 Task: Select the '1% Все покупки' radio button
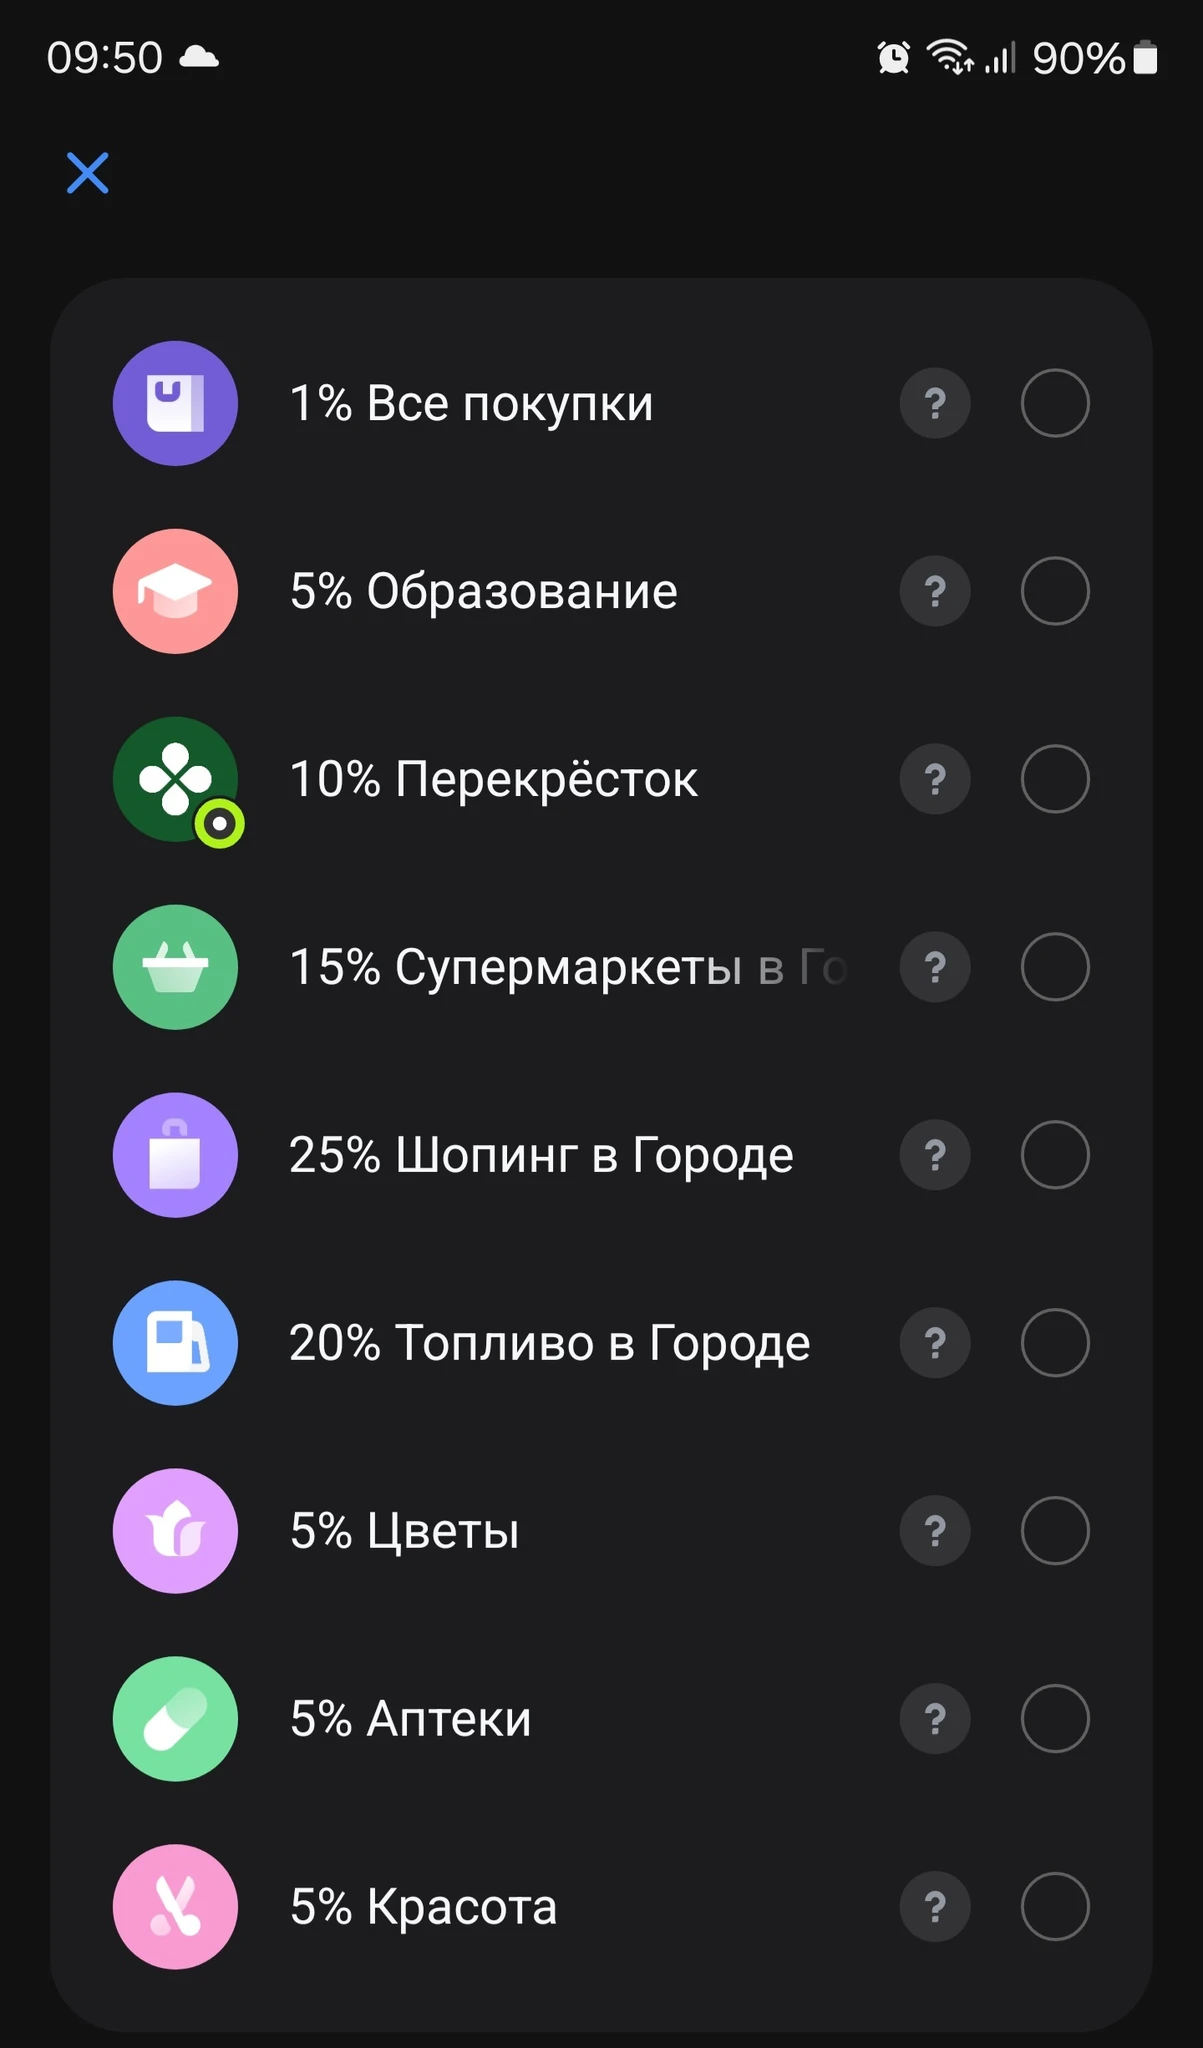(x=1055, y=403)
